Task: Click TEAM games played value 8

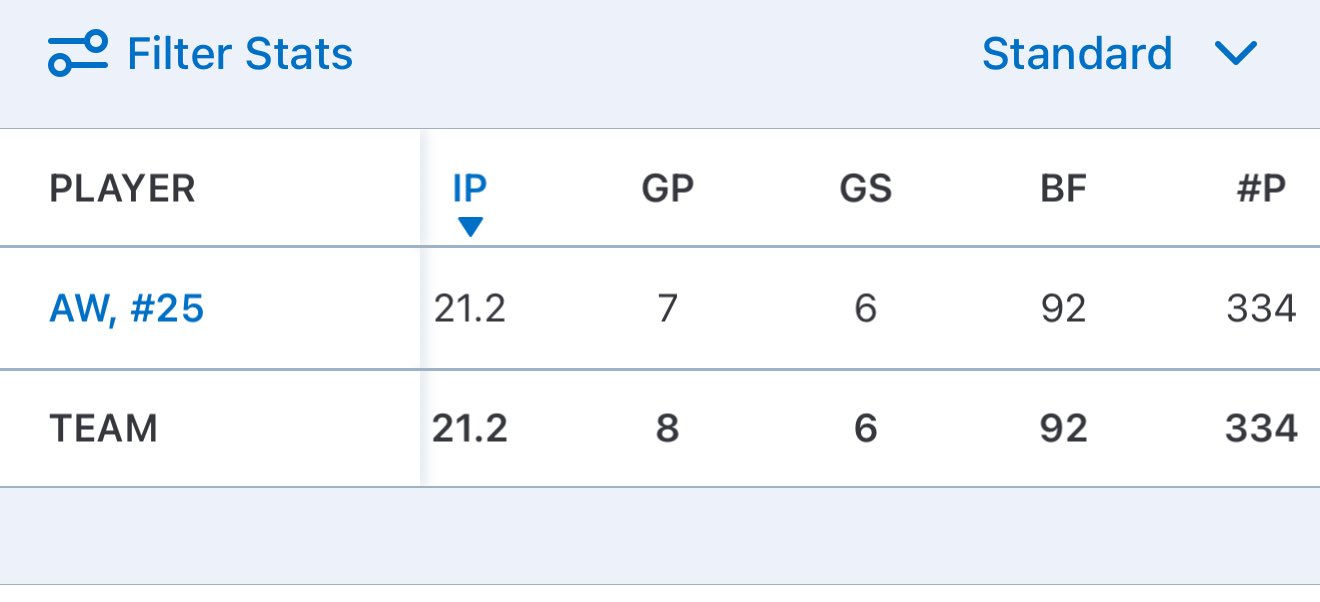Action: (667, 429)
